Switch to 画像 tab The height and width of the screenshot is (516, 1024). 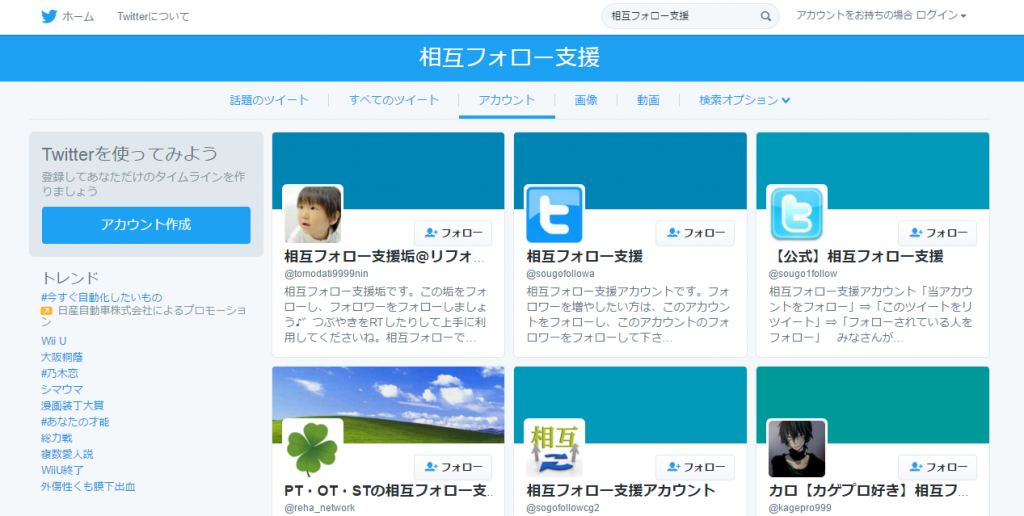coord(586,101)
